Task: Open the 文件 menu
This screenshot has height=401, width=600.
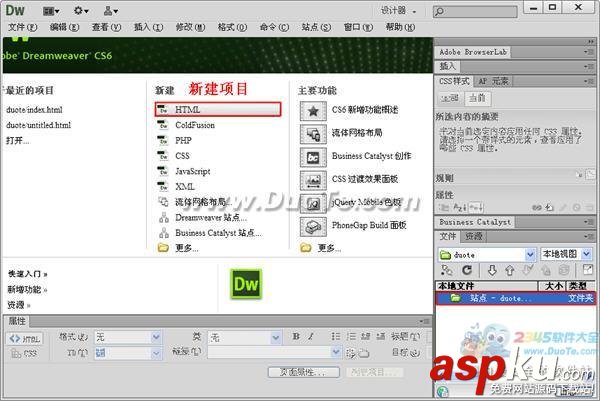Action: click(23, 27)
